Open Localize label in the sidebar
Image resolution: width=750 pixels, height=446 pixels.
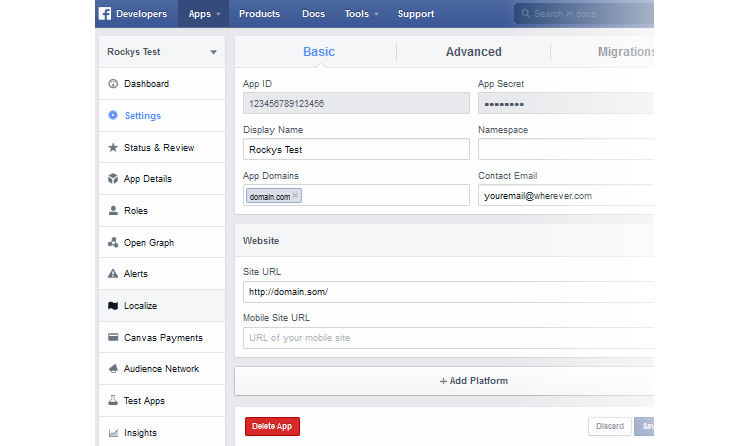[140, 306]
